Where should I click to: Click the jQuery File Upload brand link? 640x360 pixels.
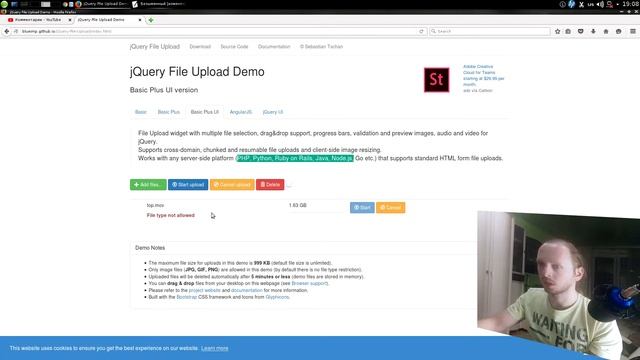[155, 47]
